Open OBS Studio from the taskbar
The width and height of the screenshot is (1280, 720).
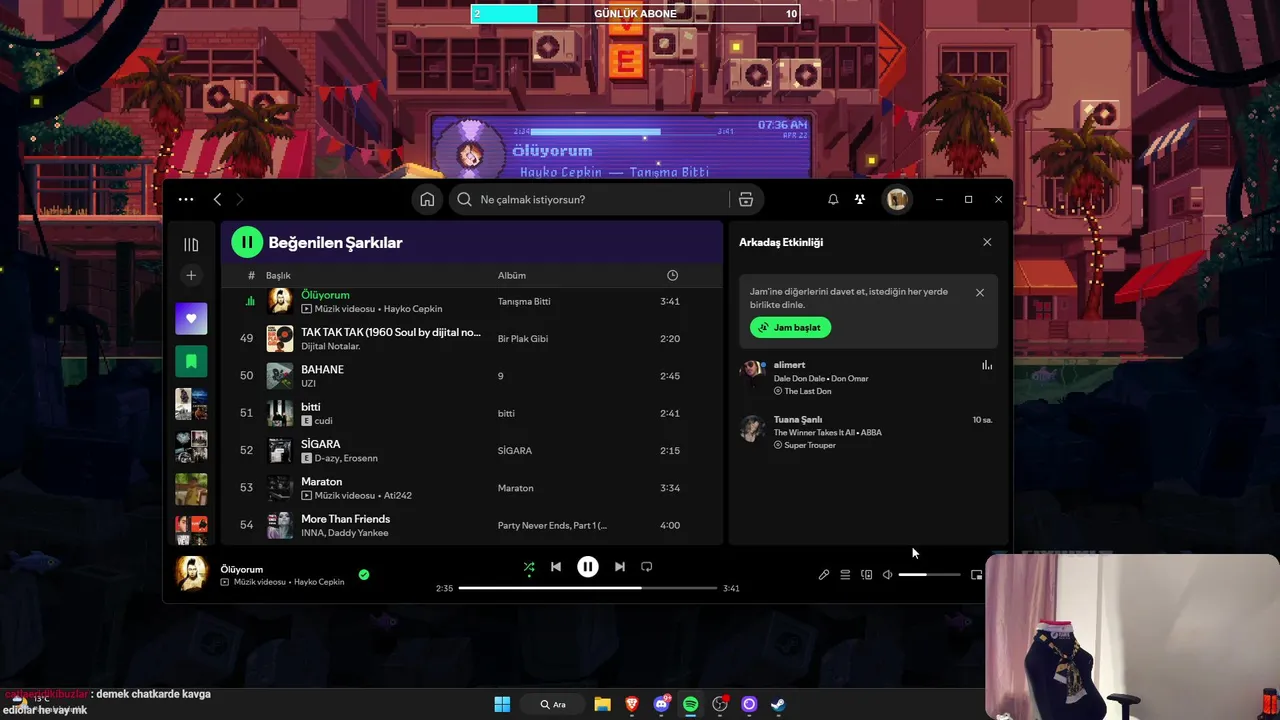click(720, 704)
